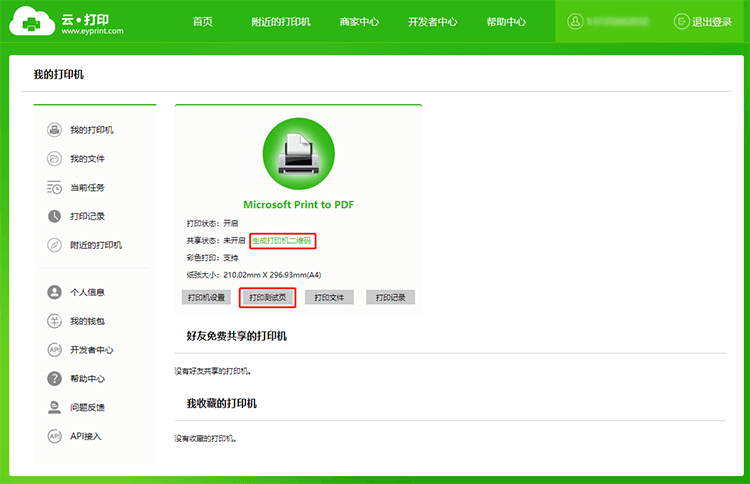Click the 打印状态: 开启 line

(212, 223)
